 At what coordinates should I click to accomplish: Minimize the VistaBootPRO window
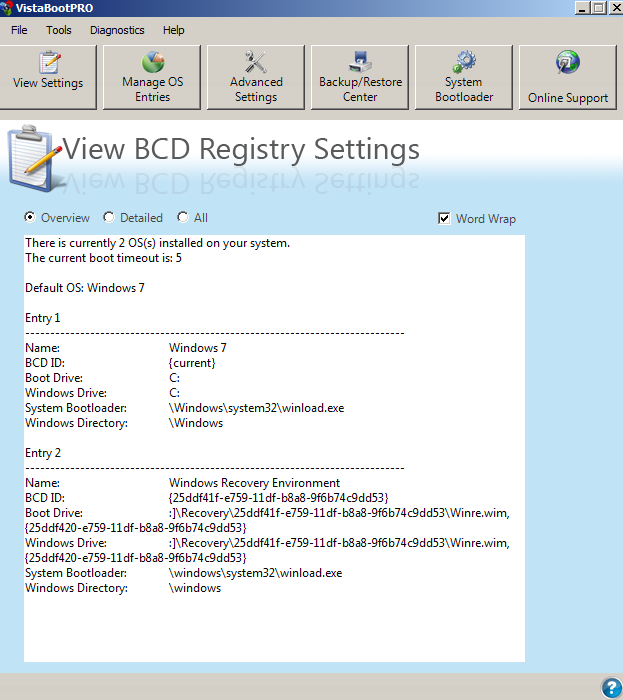pyautogui.click(x=582, y=8)
